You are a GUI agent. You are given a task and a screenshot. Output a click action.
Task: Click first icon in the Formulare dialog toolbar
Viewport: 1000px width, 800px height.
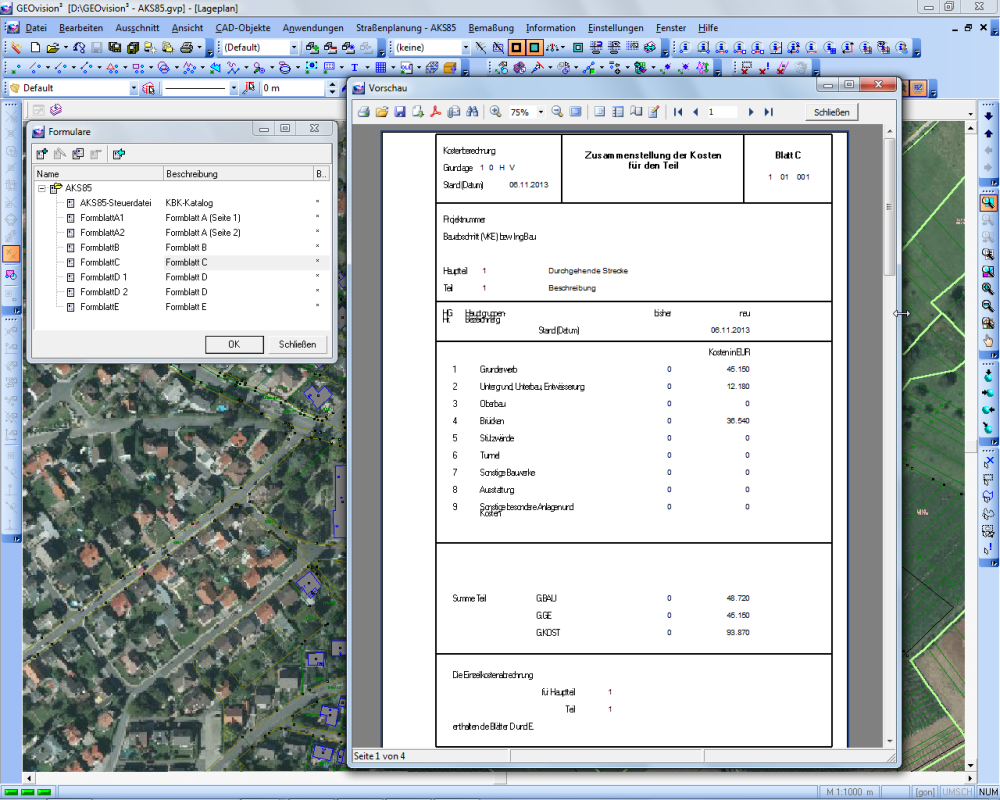tap(42, 154)
